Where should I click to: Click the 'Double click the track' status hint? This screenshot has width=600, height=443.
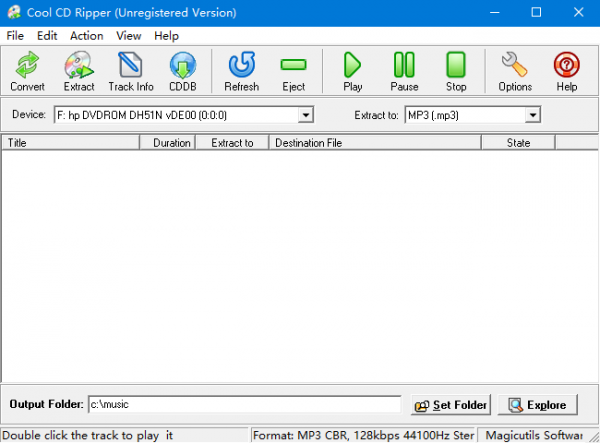87,435
